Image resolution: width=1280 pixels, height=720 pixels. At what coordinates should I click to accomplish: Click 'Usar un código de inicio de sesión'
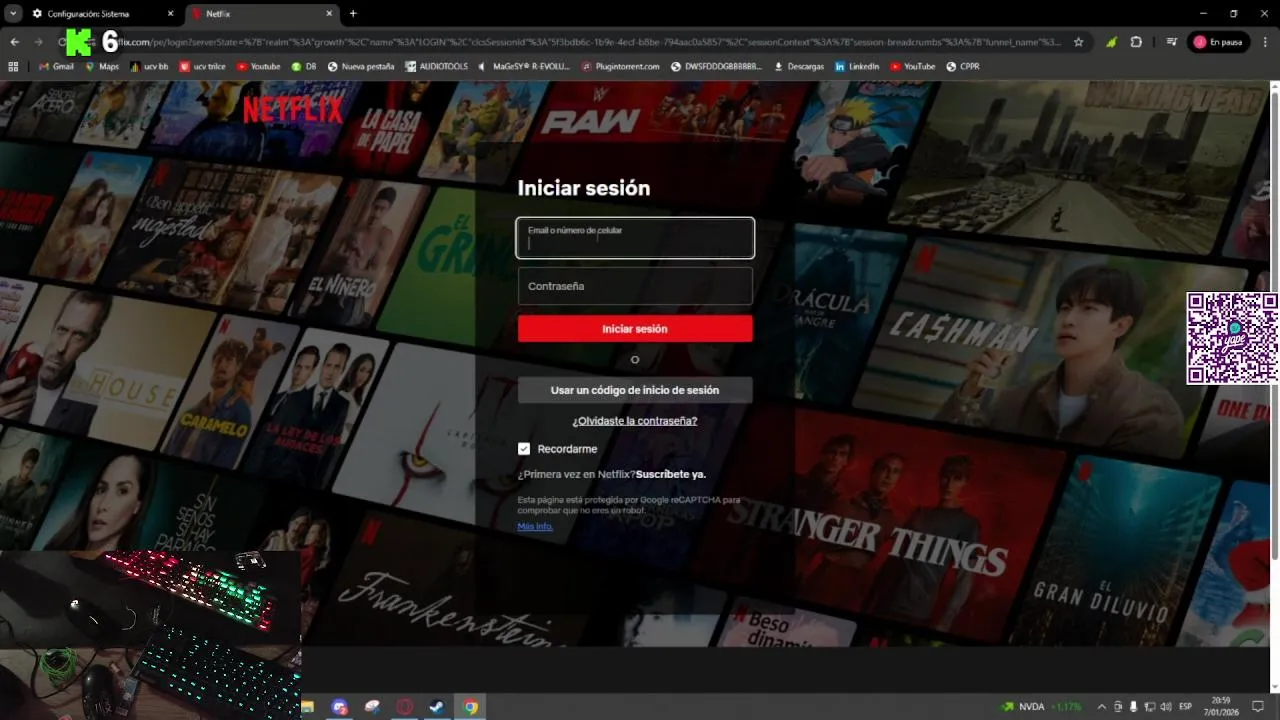635,390
